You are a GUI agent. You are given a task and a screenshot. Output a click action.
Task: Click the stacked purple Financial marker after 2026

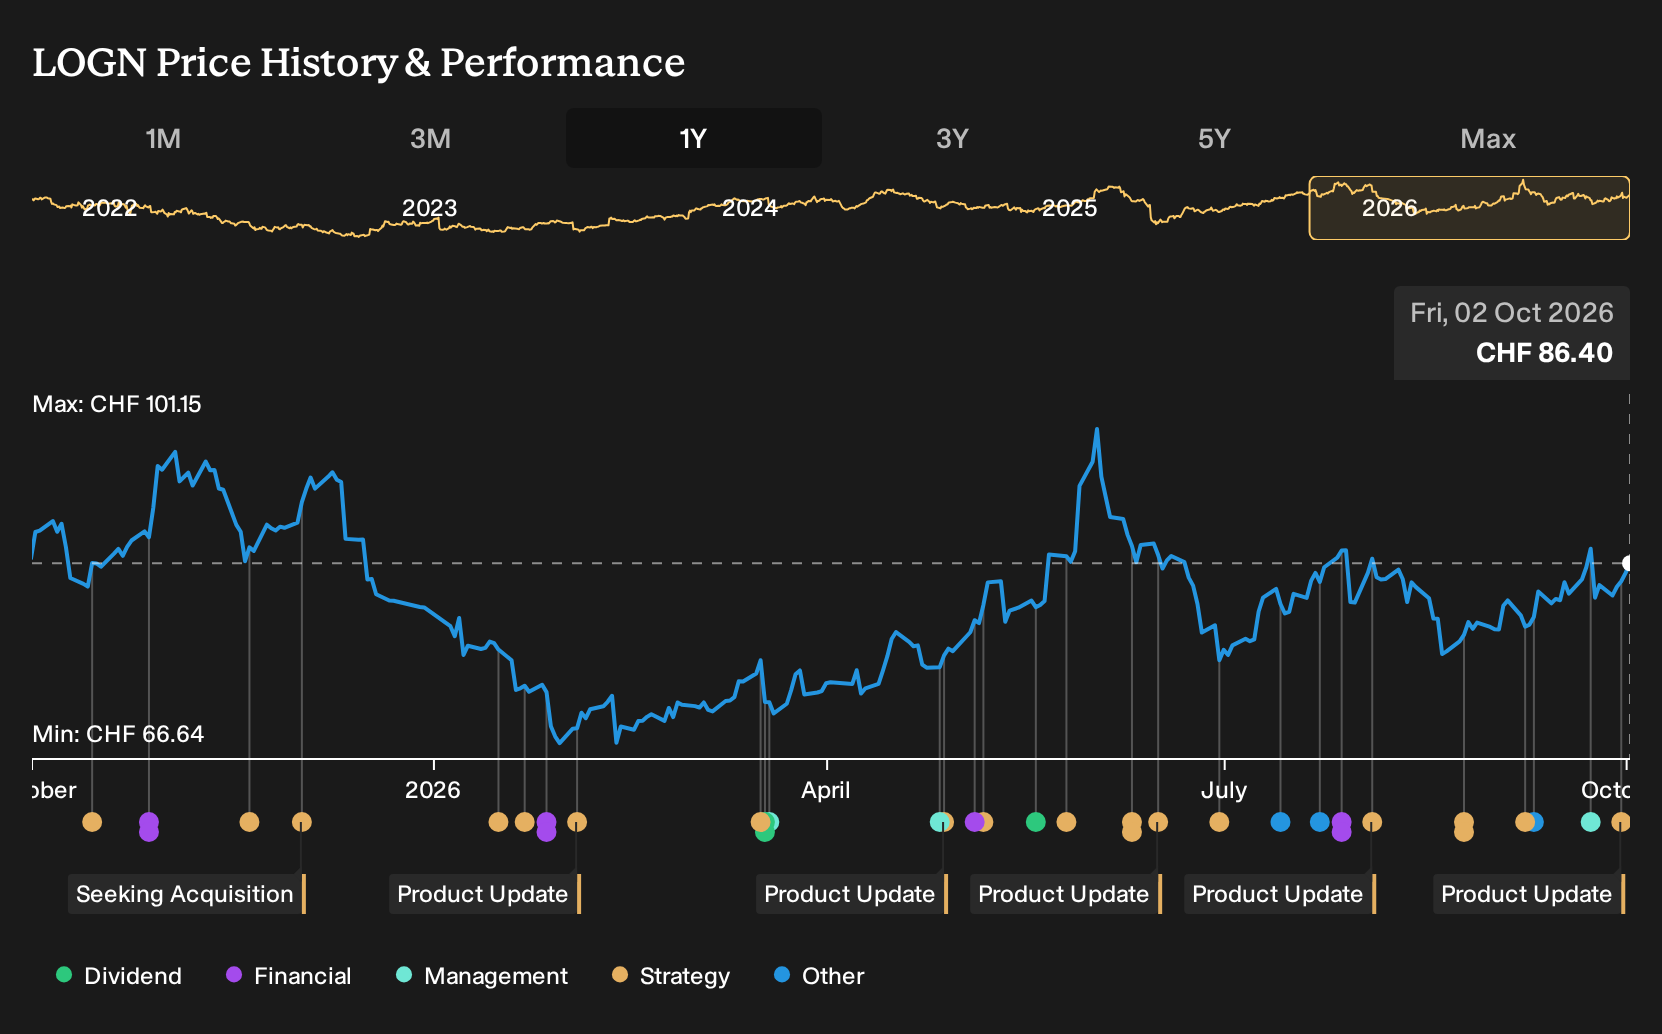[546, 826]
